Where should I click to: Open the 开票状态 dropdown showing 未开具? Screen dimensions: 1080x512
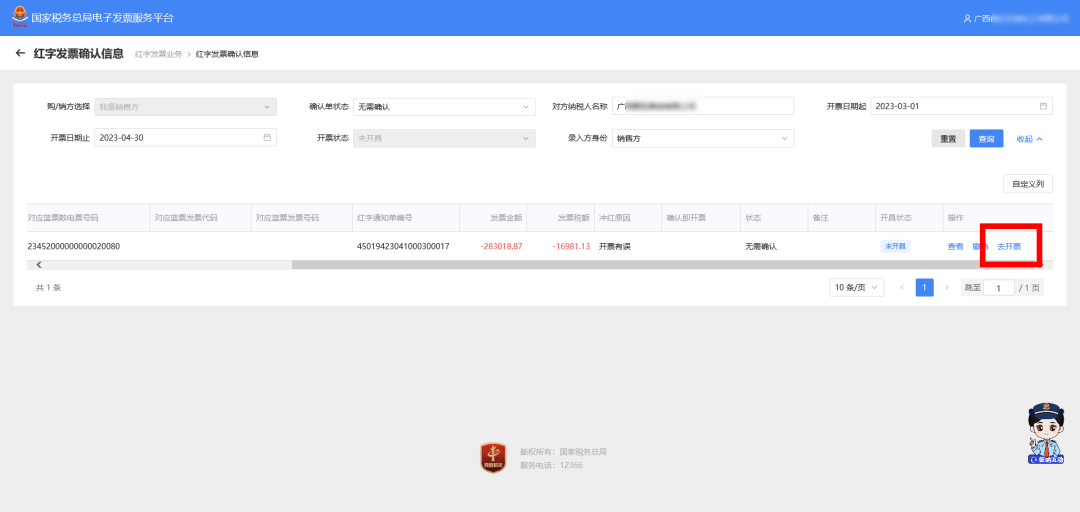pyautogui.click(x=444, y=139)
